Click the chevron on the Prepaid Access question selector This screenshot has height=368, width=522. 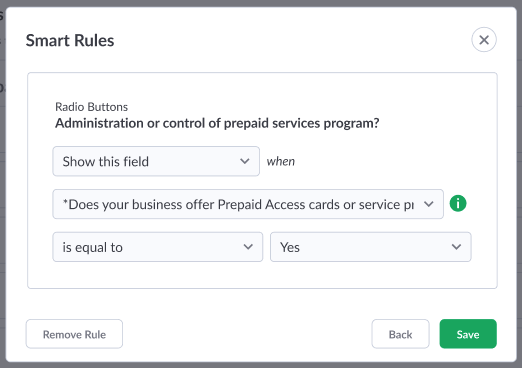[429, 204]
